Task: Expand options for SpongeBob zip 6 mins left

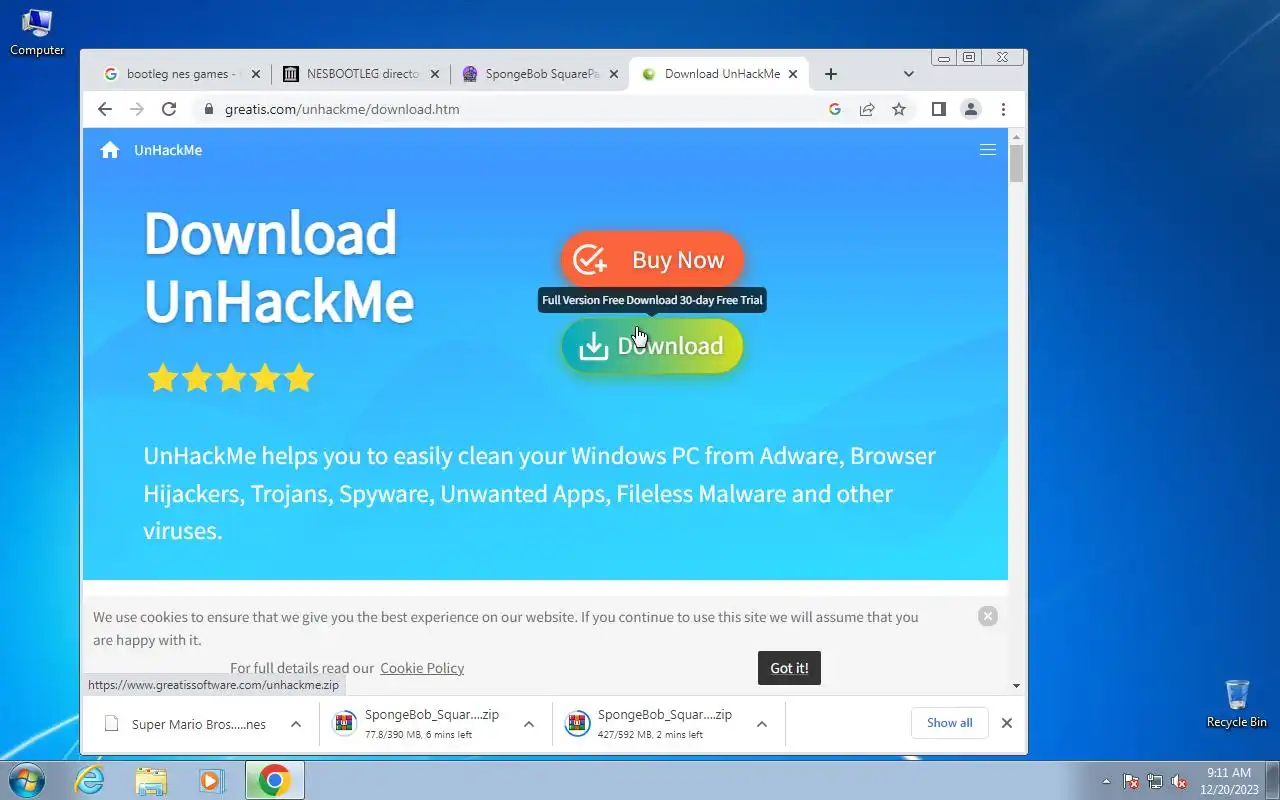Action: pos(529,724)
